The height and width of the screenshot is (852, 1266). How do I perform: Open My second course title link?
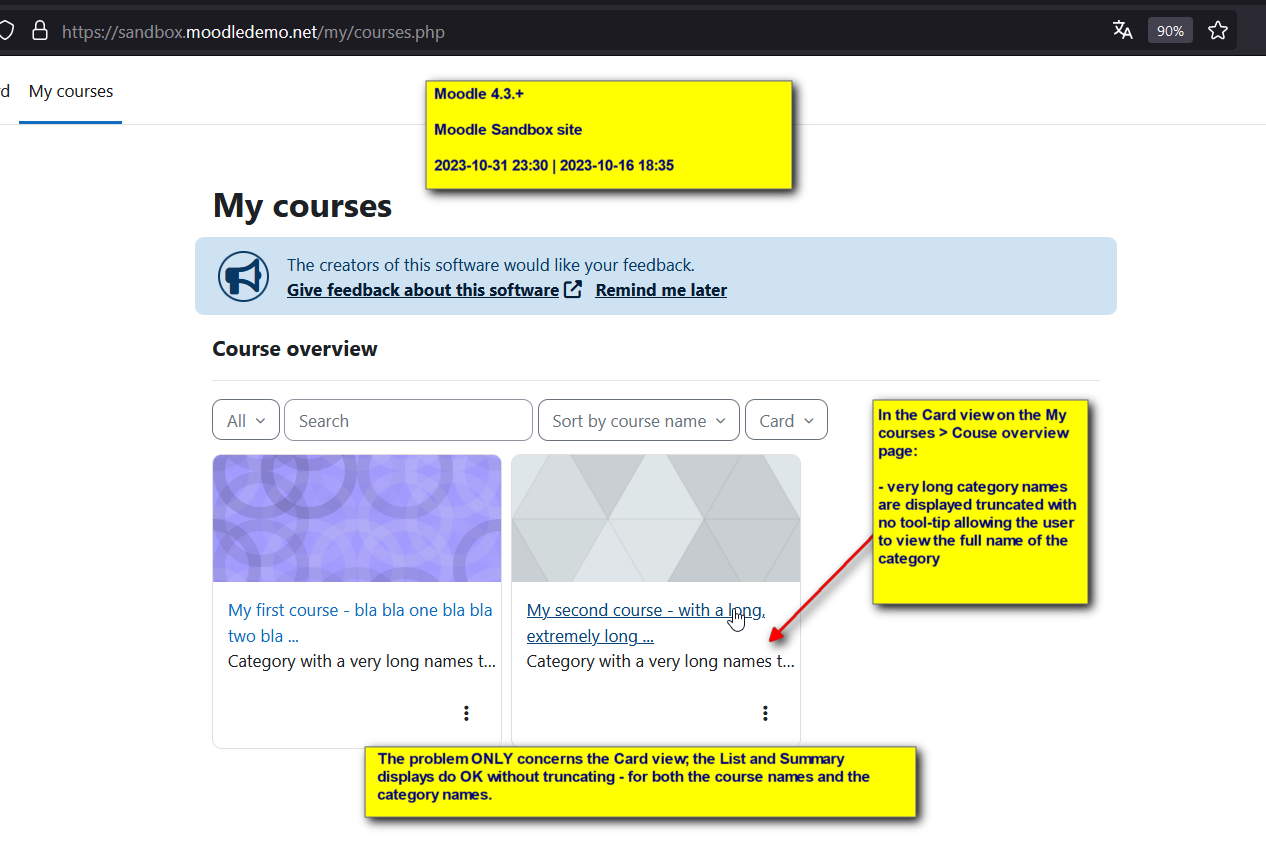coord(646,623)
